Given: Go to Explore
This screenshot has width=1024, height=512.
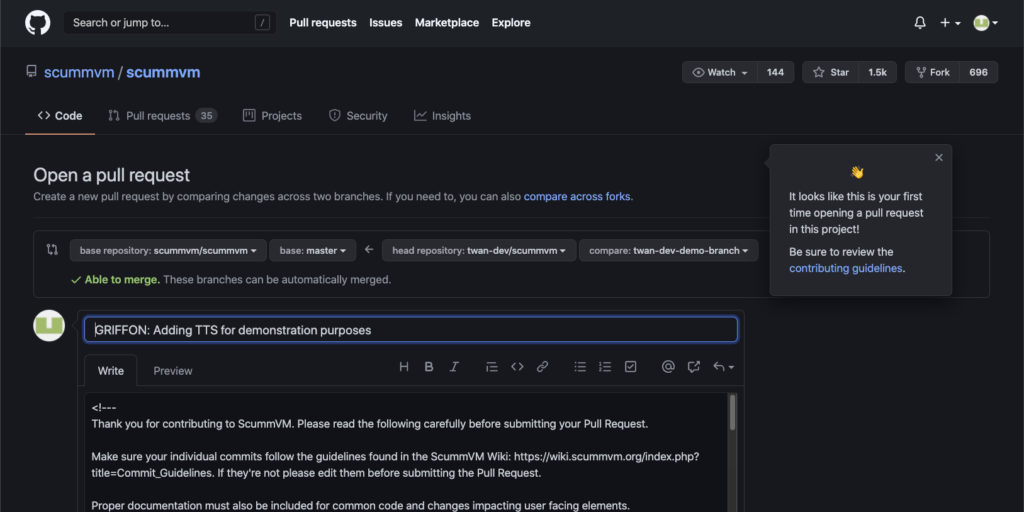Looking at the screenshot, I should click(x=511, y=23).
